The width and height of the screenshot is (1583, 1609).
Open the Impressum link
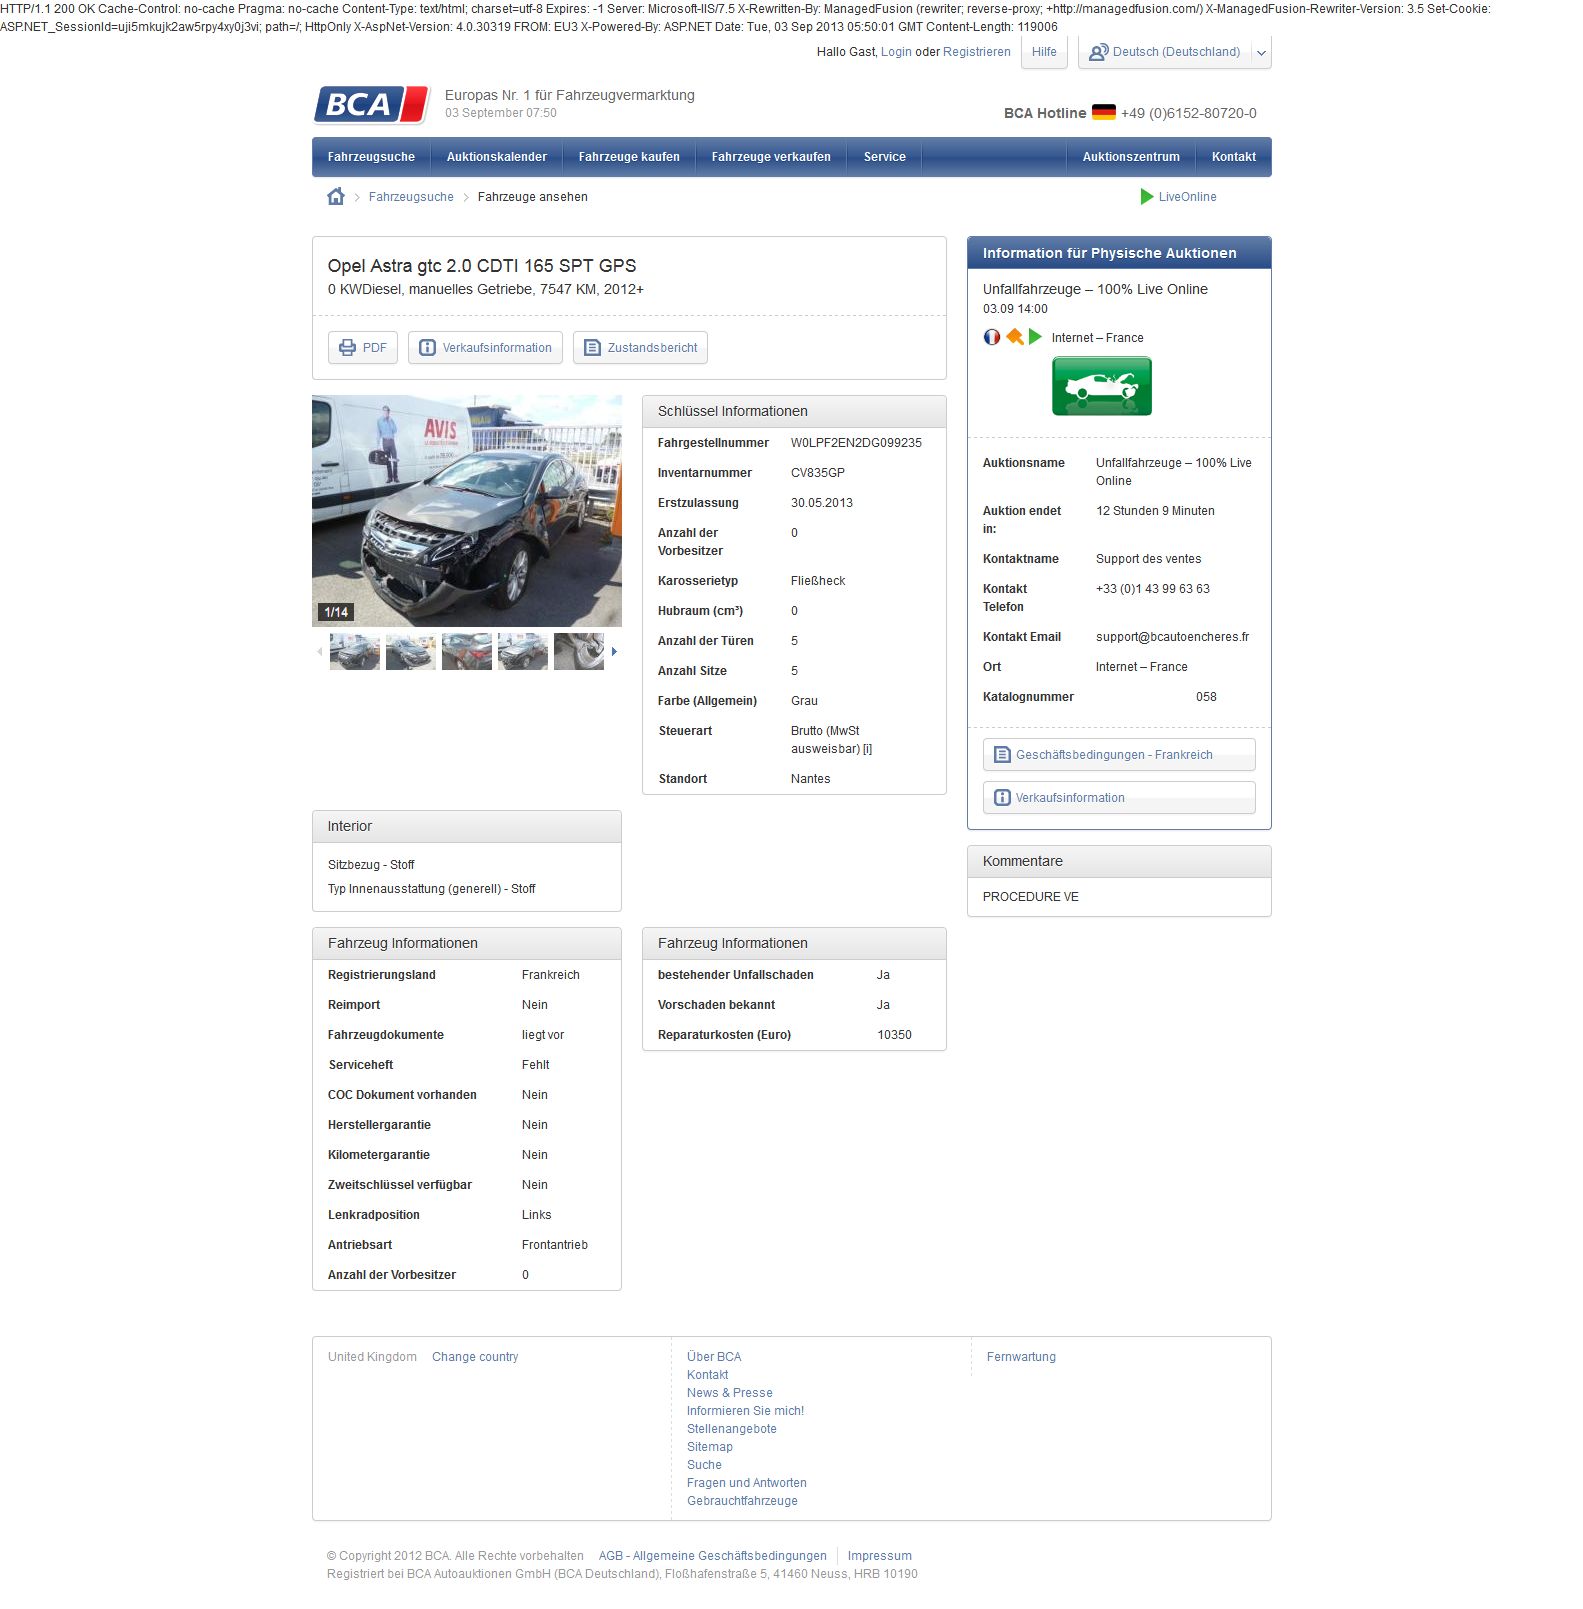tap(879, 1556)
